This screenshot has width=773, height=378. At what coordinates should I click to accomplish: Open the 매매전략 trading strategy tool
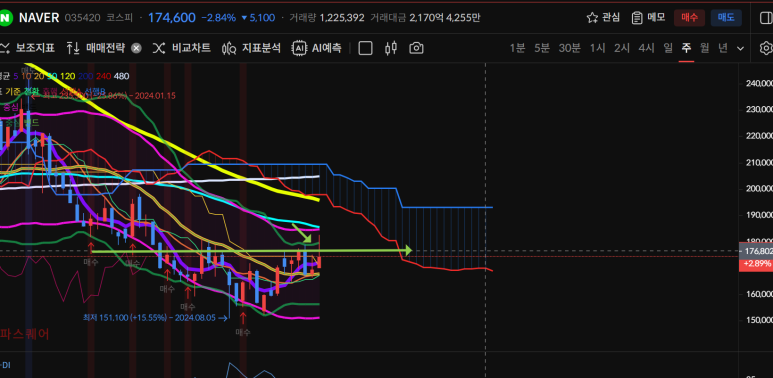point(97,48)
